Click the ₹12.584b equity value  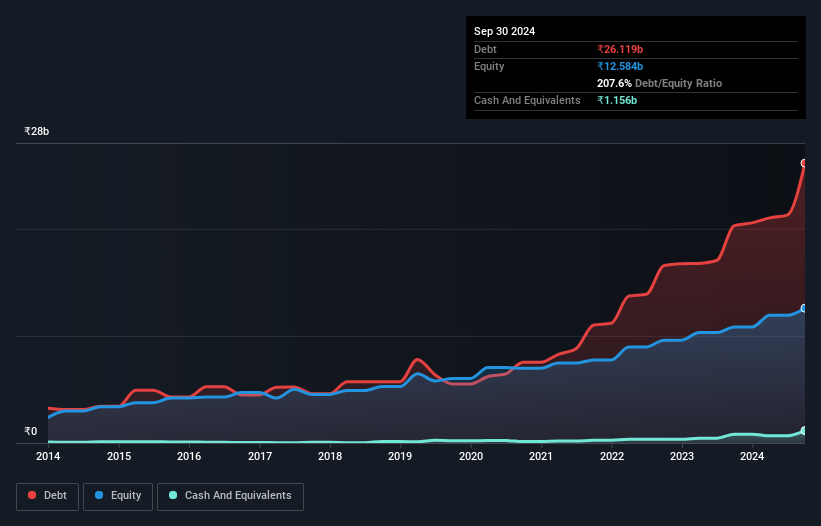click(620, 66)
